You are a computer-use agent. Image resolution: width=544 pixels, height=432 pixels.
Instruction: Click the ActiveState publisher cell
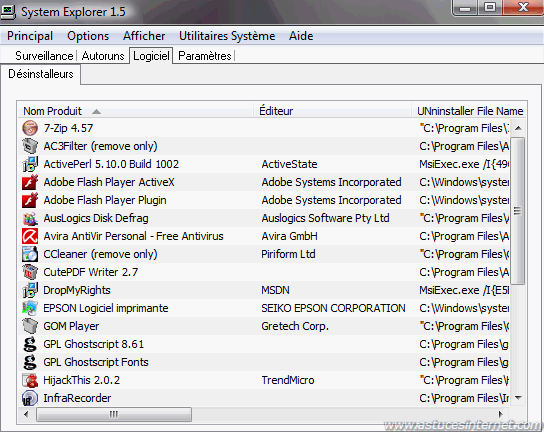(289, 164)
